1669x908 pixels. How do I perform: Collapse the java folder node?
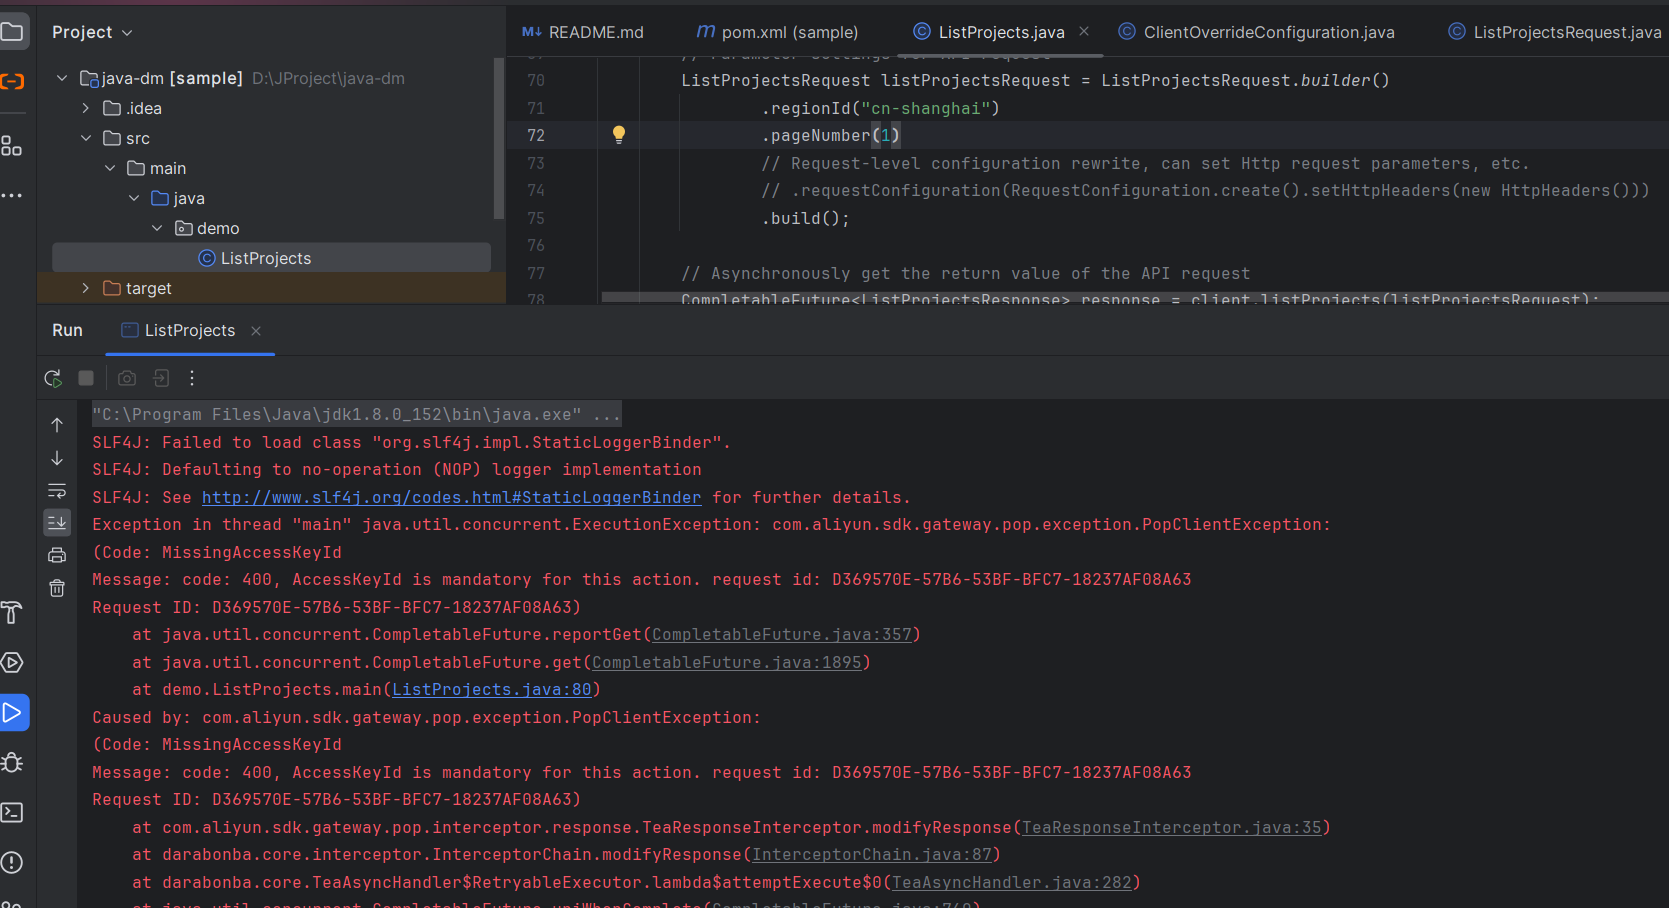(134, 198)
